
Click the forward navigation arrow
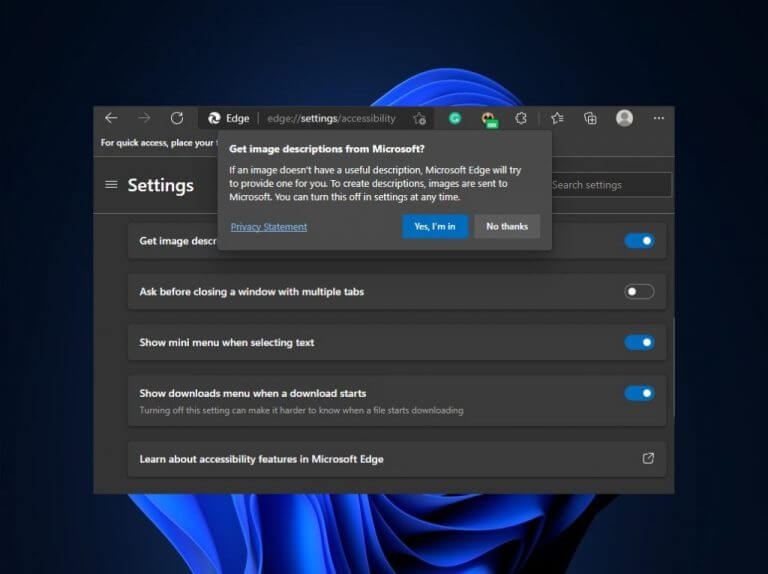[144, 118]
